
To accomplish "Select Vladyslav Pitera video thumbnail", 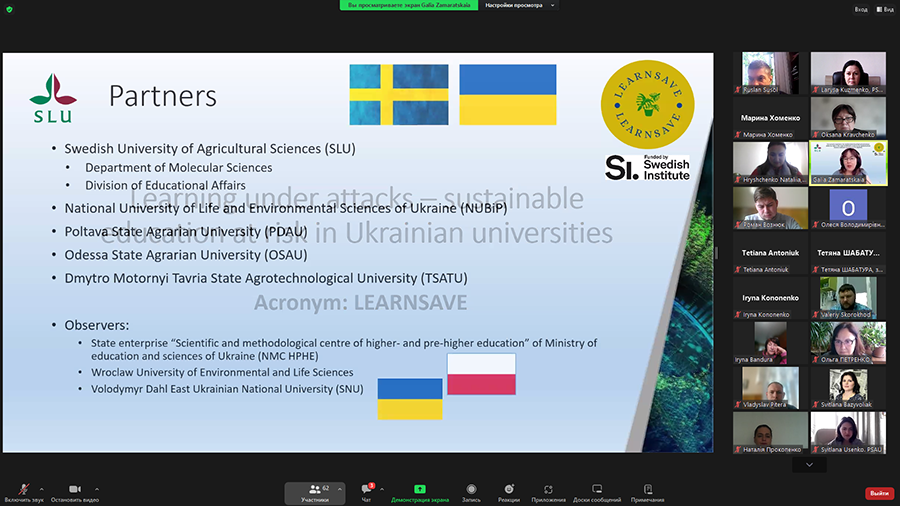I will point(770,388).
